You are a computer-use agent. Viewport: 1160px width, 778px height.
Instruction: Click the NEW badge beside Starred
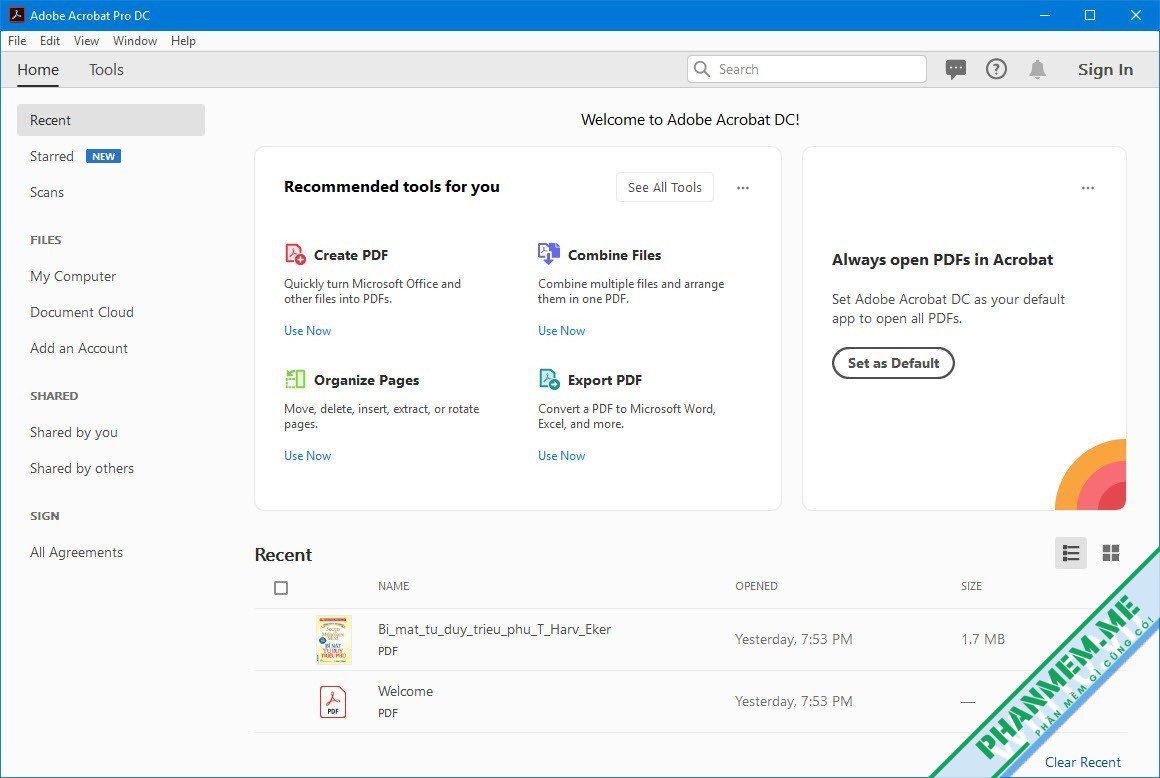[x=104, y=156]
